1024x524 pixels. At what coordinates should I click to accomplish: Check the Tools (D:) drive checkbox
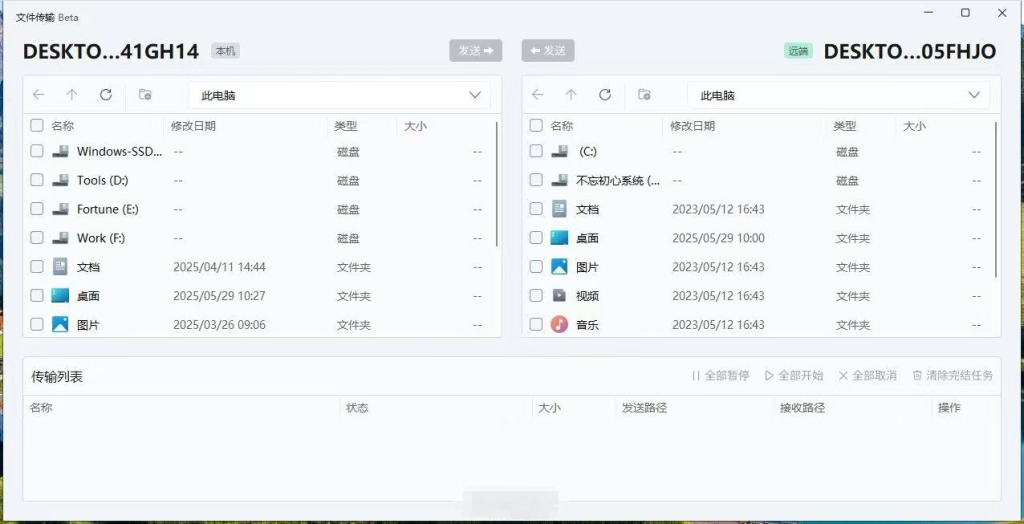pos(37,181)
